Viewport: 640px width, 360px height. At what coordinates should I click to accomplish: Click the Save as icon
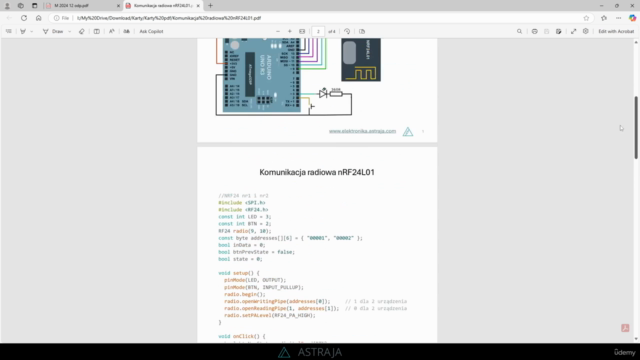[558, 31]
